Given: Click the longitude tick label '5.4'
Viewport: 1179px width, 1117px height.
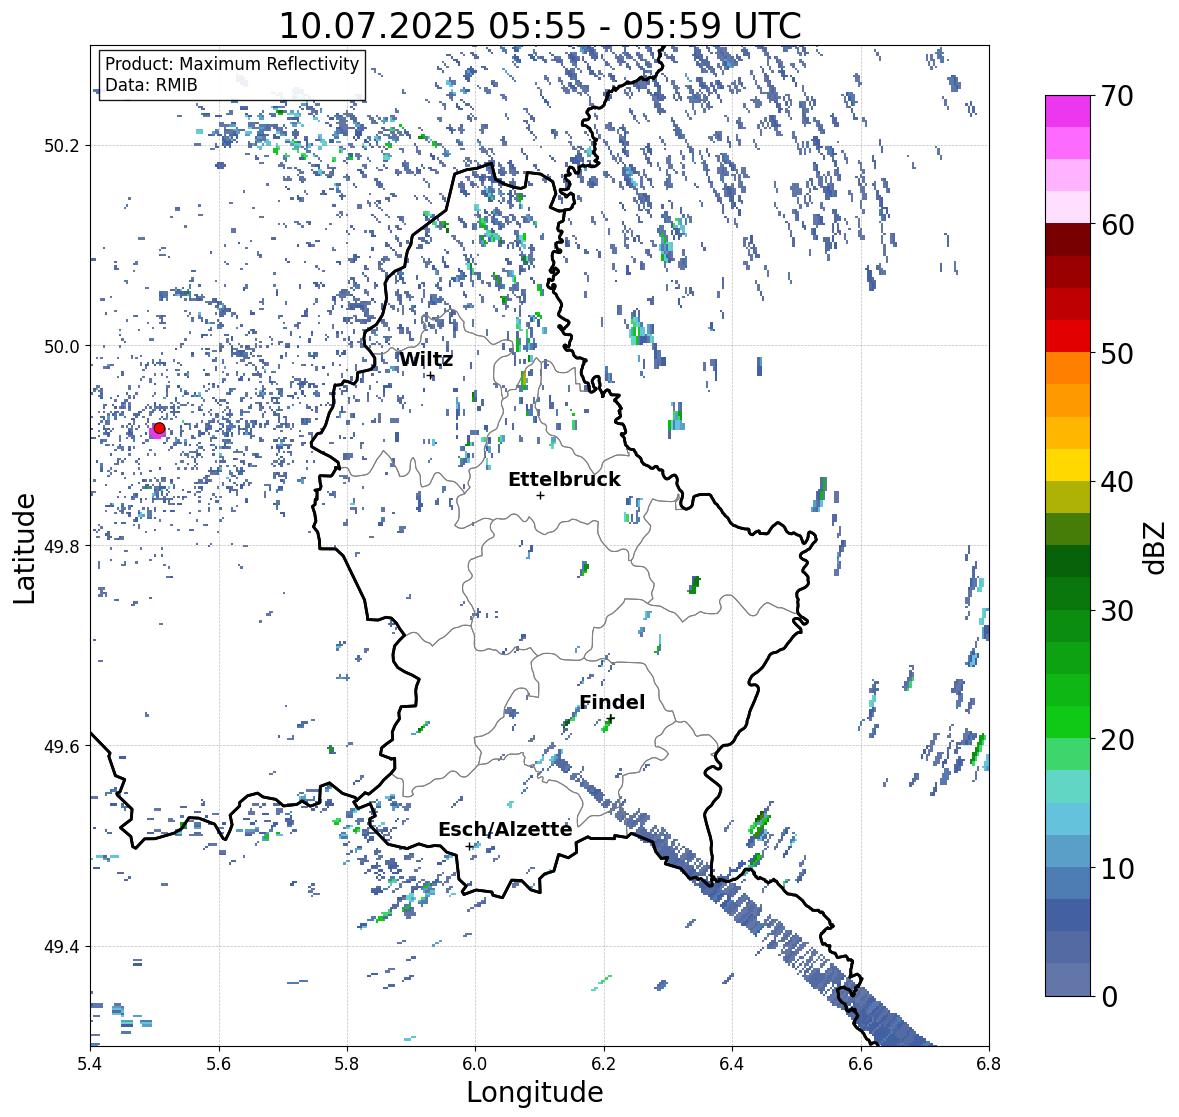Looking at the screenshot, I should coord(90,1064).
